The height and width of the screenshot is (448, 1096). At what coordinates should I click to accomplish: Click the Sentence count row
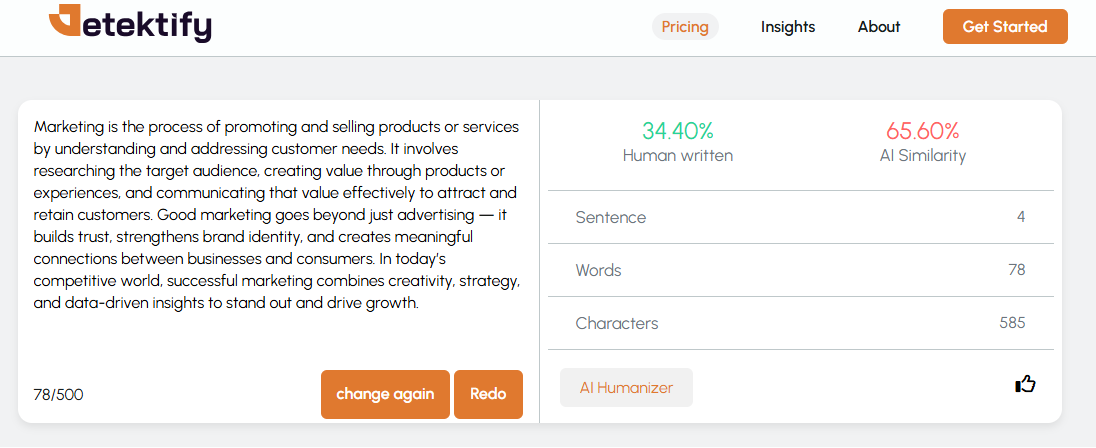800,217
